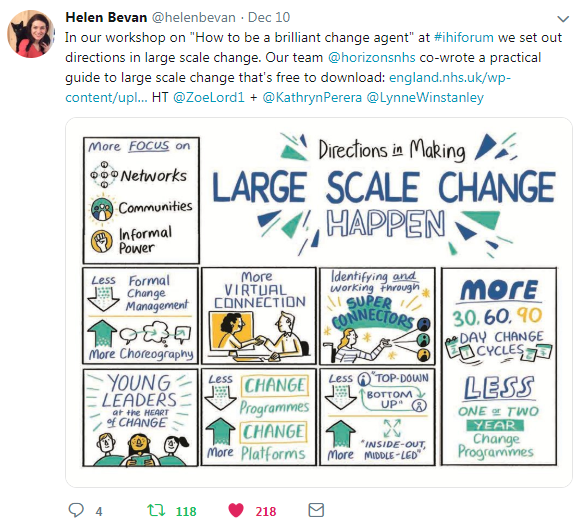Image resolution: width=579 pixels, height=526 pixels.
Task: Expand tweet options with the chevron arrow
Action: tap(563, 18)
